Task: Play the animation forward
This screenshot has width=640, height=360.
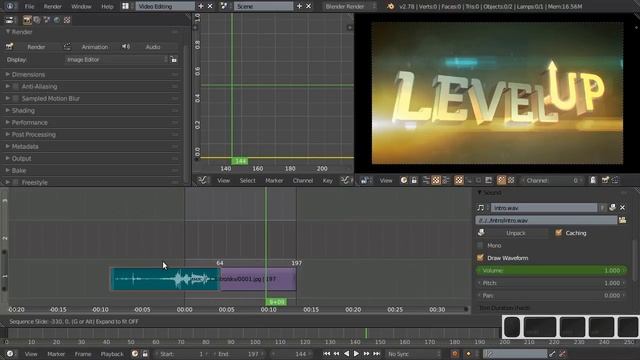Action: pos(356,354)
